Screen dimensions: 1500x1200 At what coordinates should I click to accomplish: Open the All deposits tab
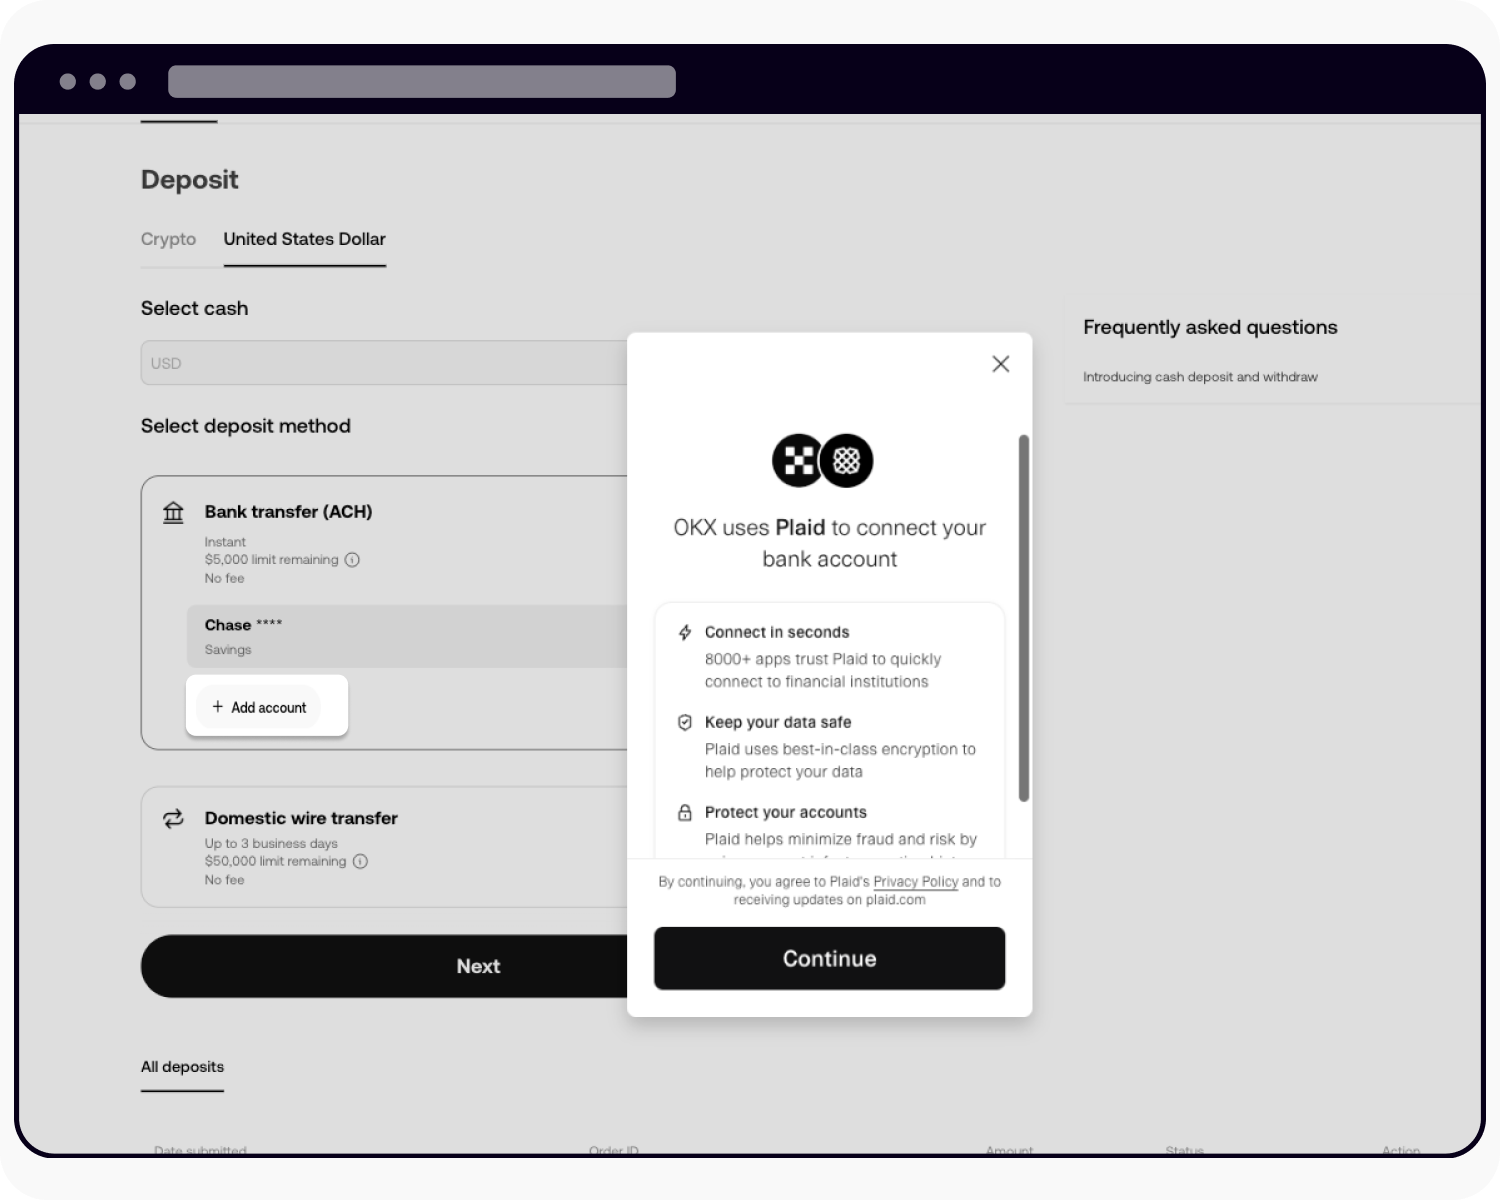[182, 1067]
